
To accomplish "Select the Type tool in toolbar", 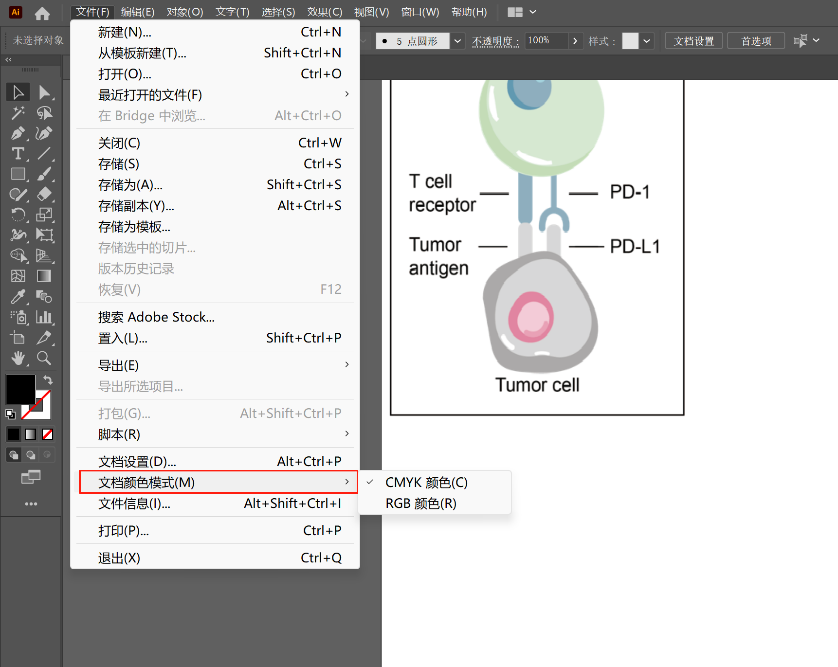I will pos(18,154).
